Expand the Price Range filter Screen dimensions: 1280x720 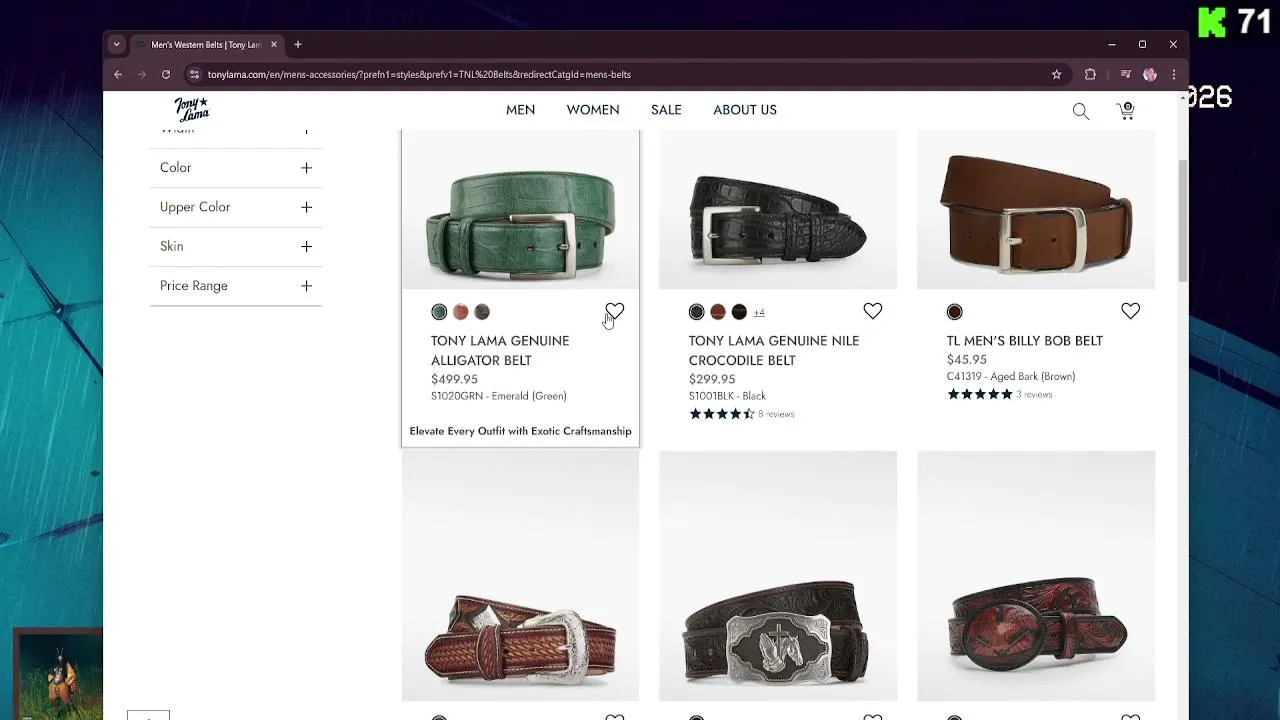pyautogui.click(x=306, y=286)
